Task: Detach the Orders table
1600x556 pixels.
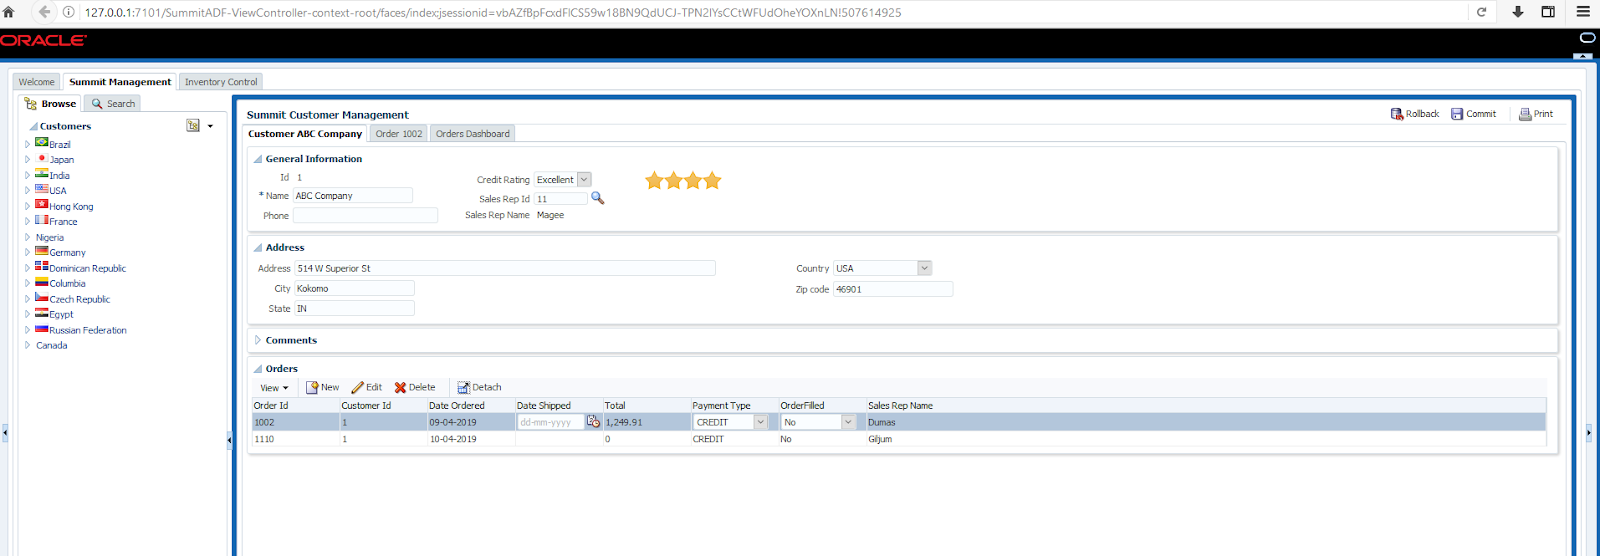Action: [479, 387]
